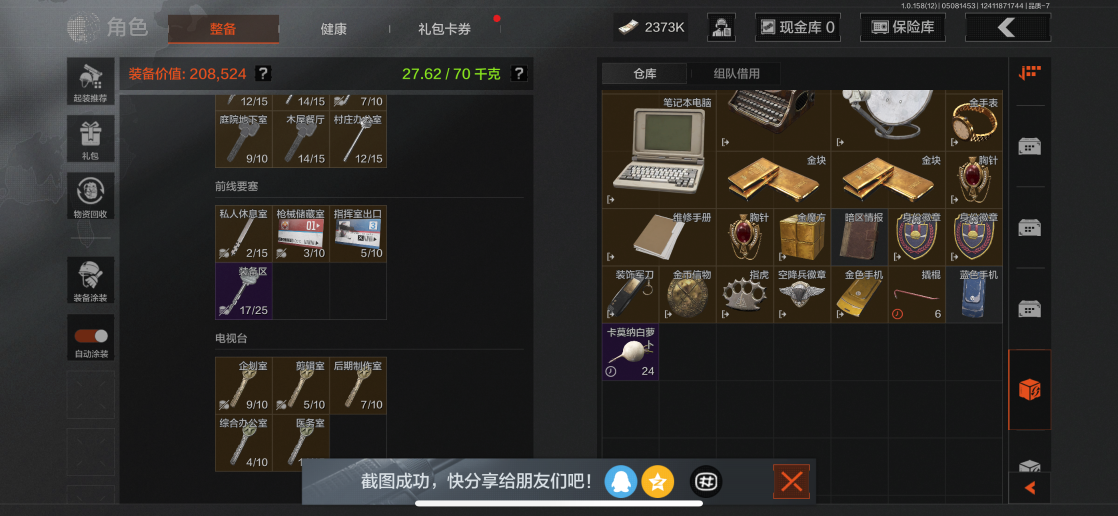Close the screenshot share banner
This screenshot has width=1118, height=516.
click(x=791, y=482)
